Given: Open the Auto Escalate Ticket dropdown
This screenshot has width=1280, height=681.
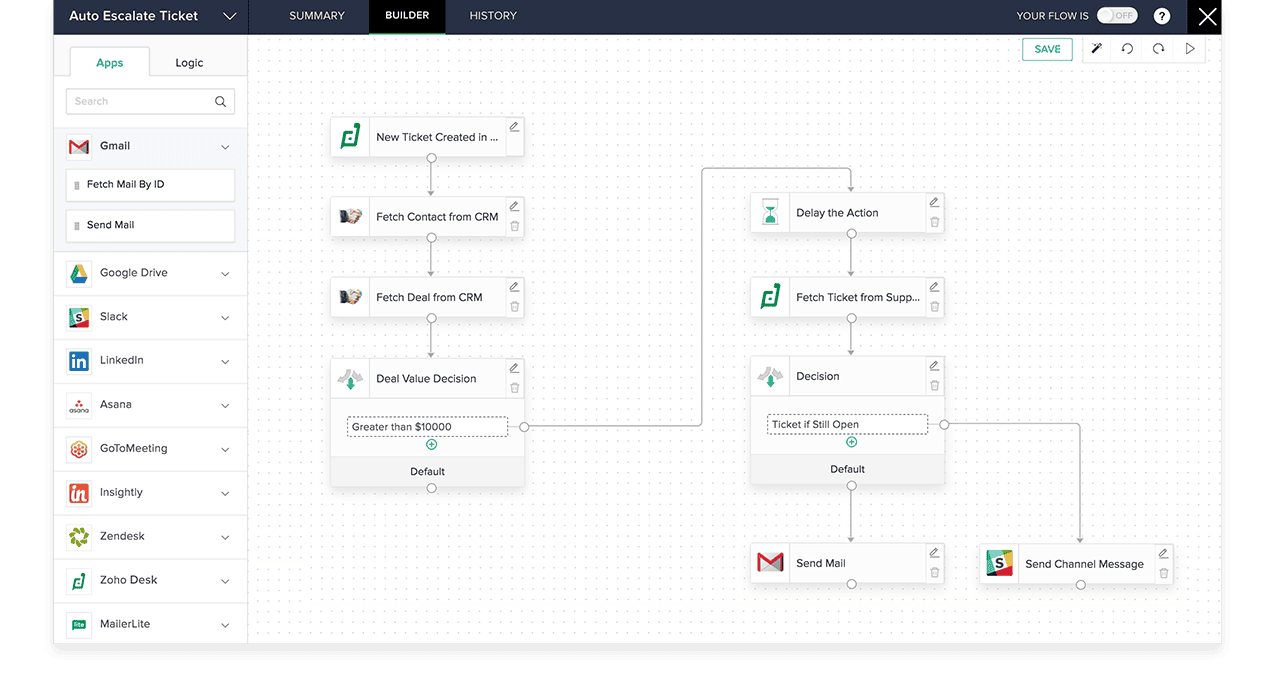Looking at the screenshot, I should pyautogui.click(x=229, y=16).
